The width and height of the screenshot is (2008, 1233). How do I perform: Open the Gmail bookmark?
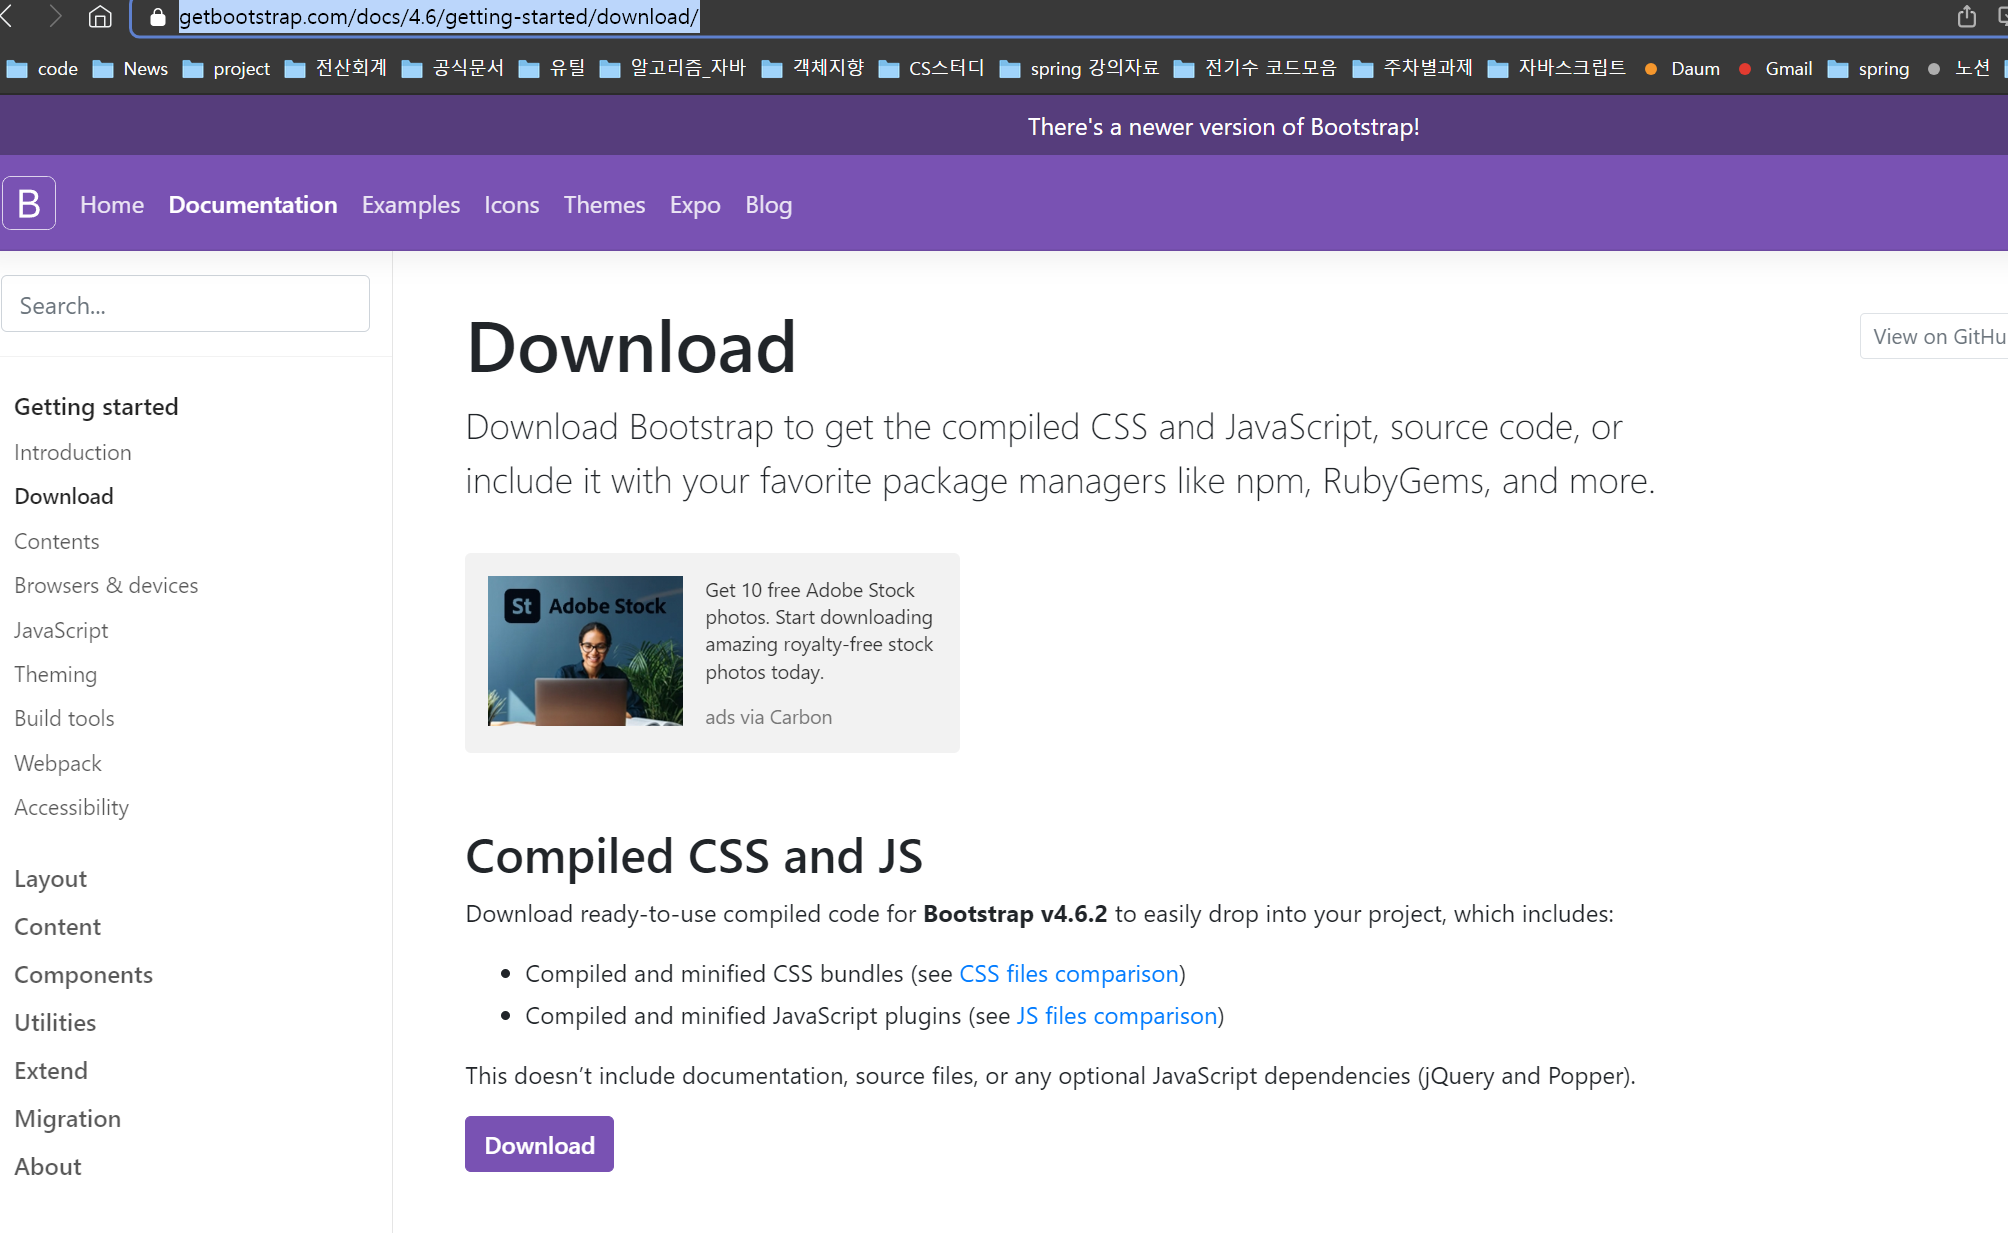click(x=1787, y=69)
